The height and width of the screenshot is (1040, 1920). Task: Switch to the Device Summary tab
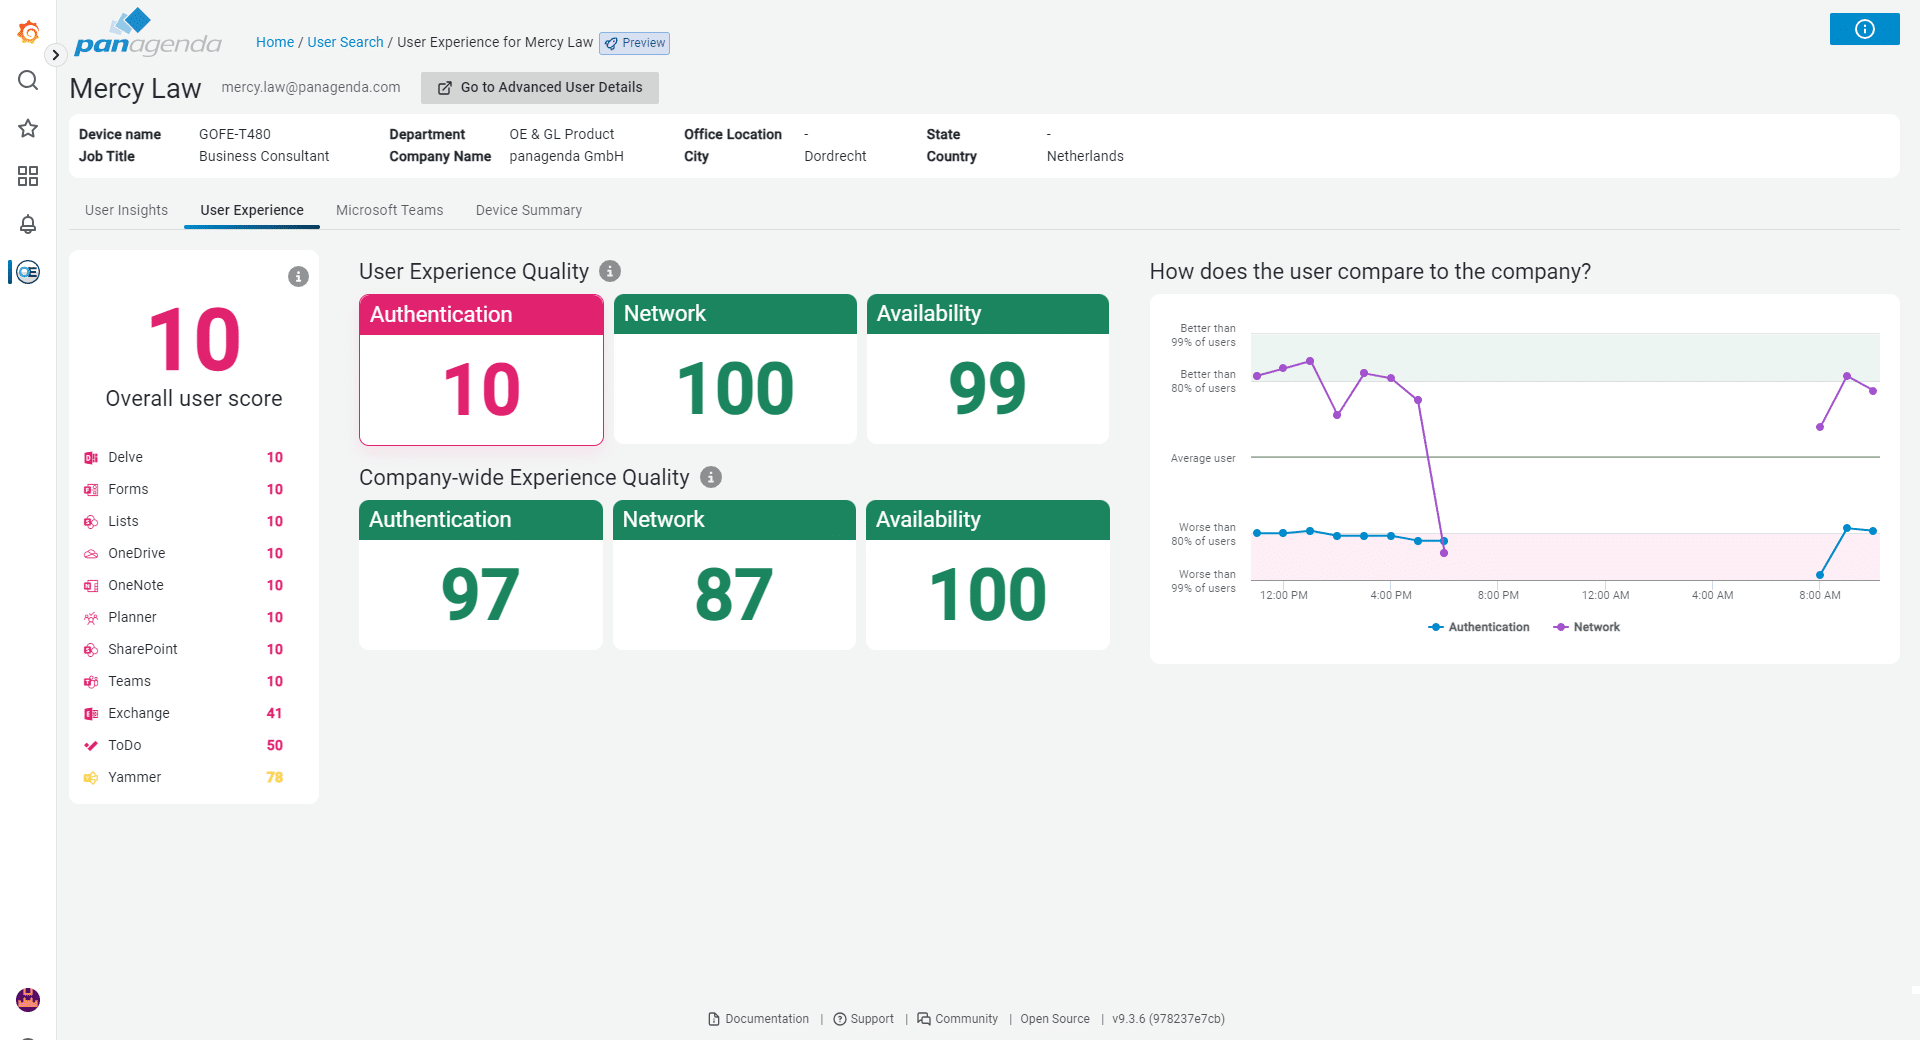point(528,210)
